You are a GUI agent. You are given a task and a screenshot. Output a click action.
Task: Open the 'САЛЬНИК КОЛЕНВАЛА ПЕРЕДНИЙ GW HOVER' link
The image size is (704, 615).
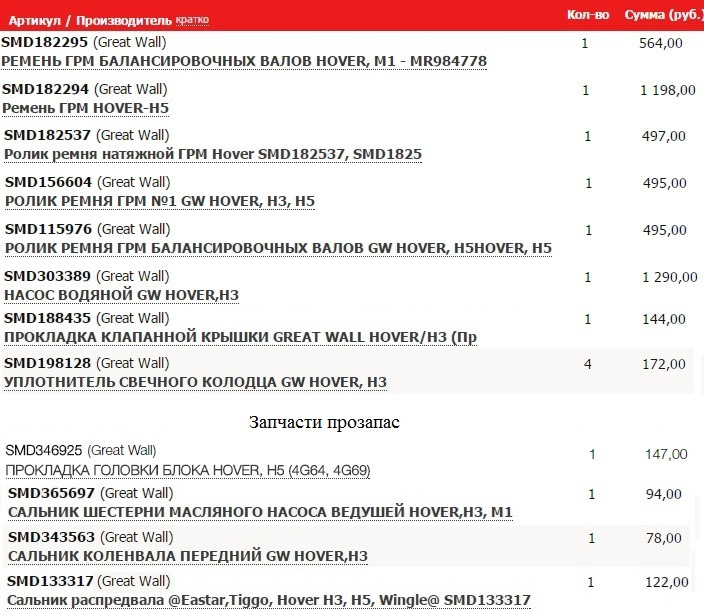[188, 556]
